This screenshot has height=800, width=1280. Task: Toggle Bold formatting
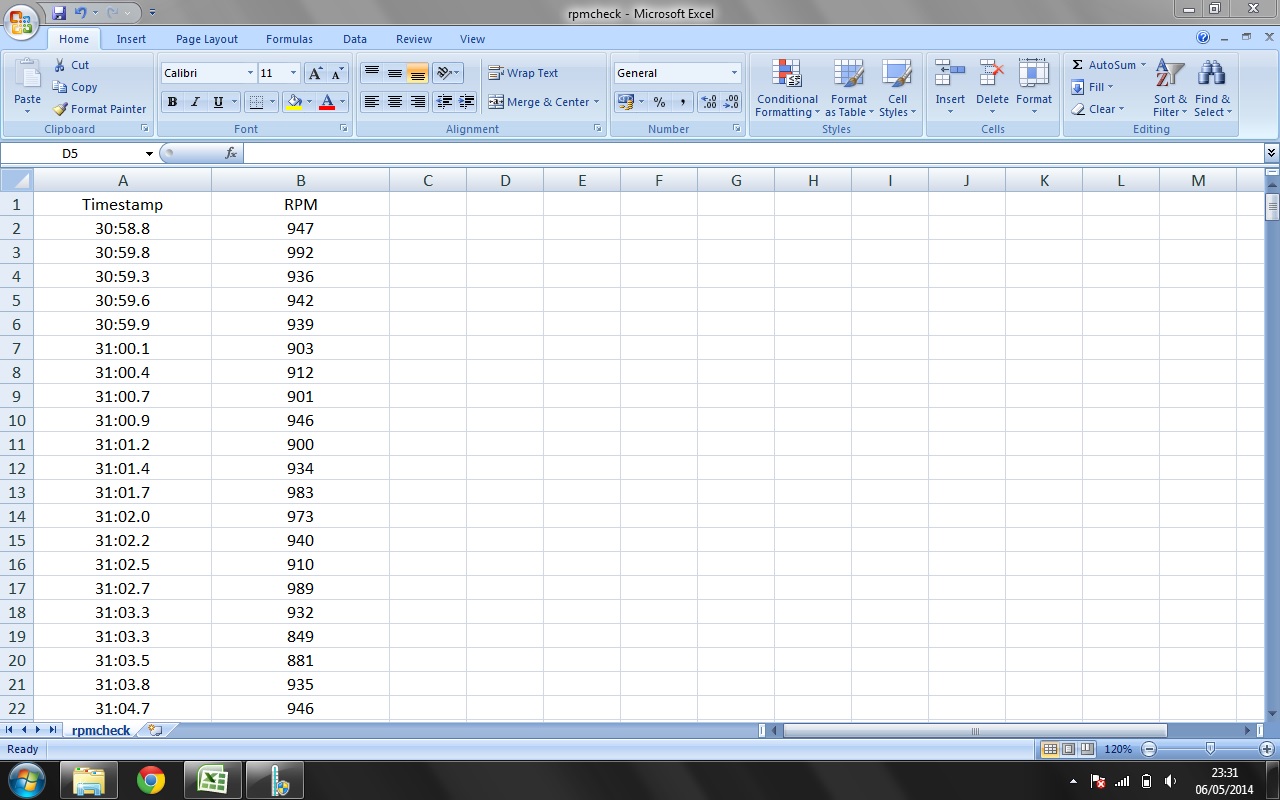pos(172,102)
